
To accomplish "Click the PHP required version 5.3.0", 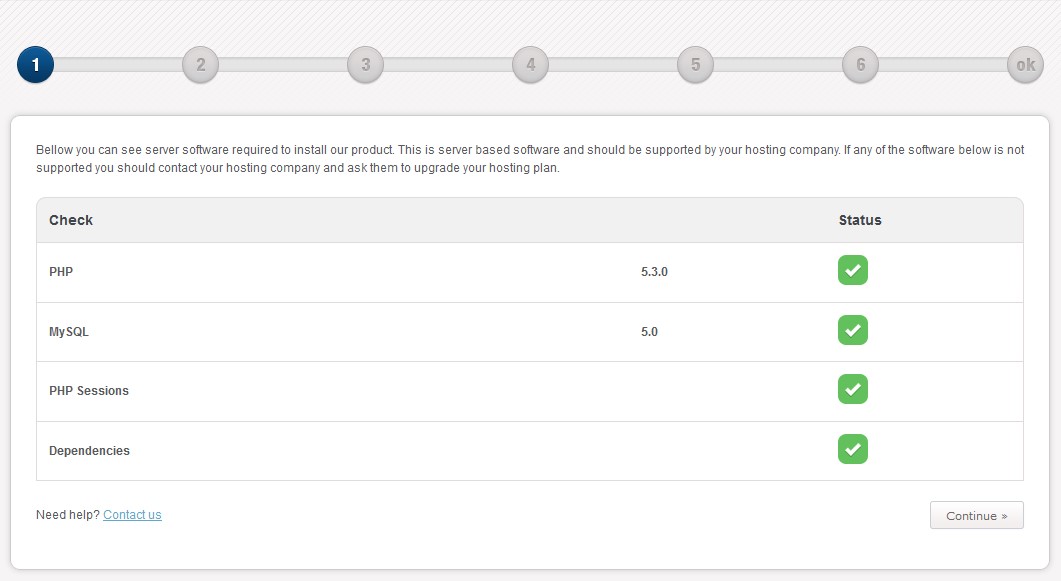I will [x=654, y=272].
